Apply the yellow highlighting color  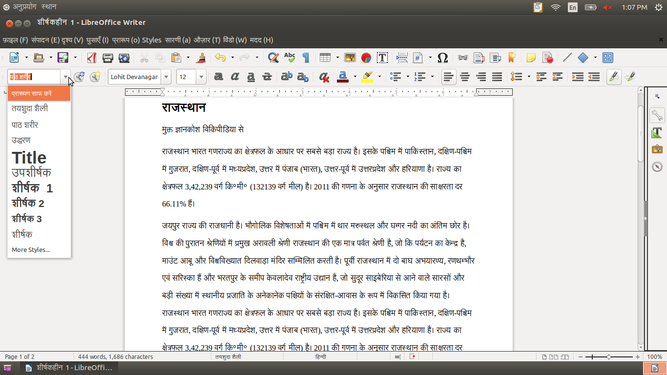click(x=368, y=77)
